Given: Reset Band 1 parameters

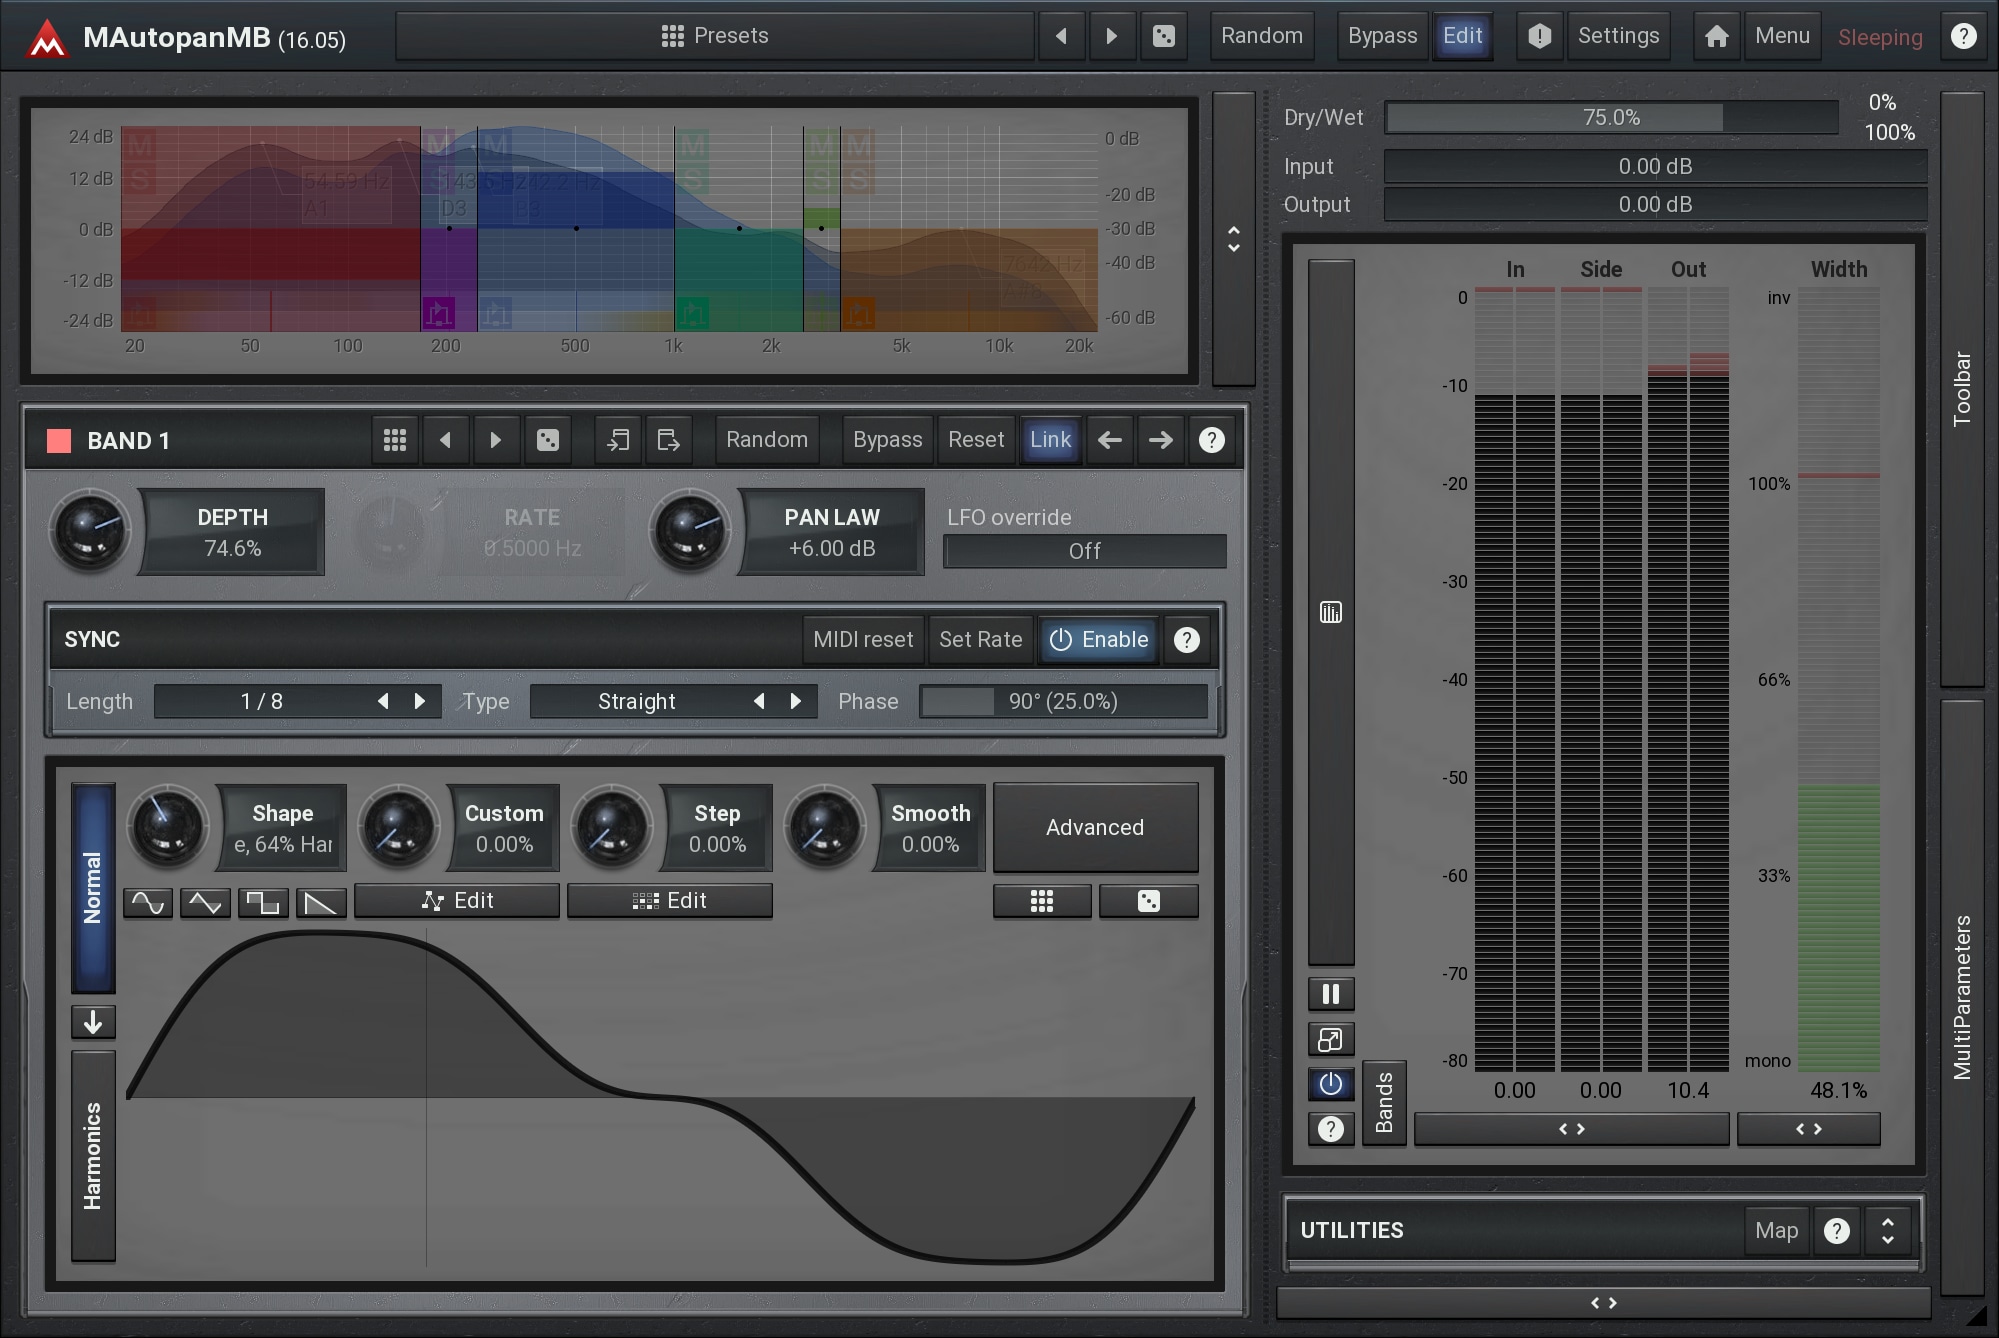Looking at the screenshot, I should pos(976,440).
